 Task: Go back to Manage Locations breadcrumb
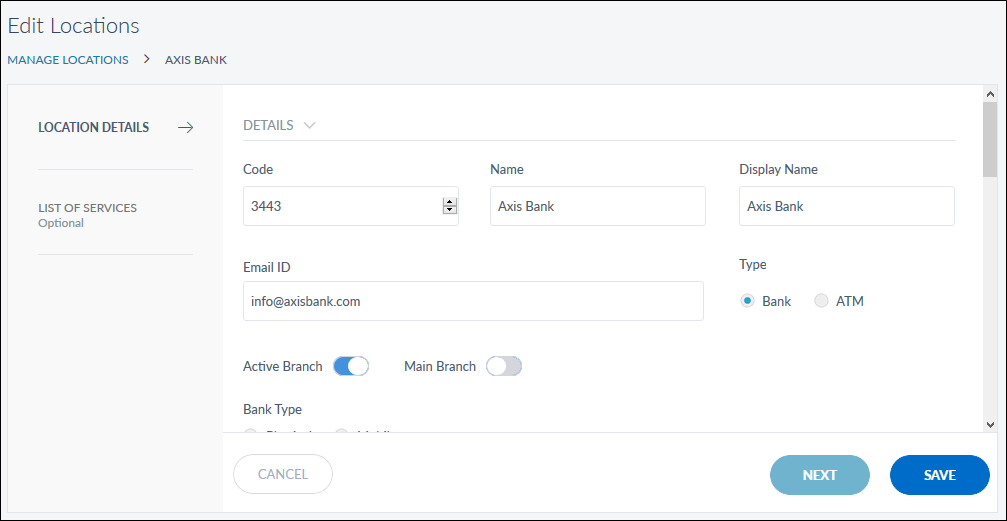68,60
